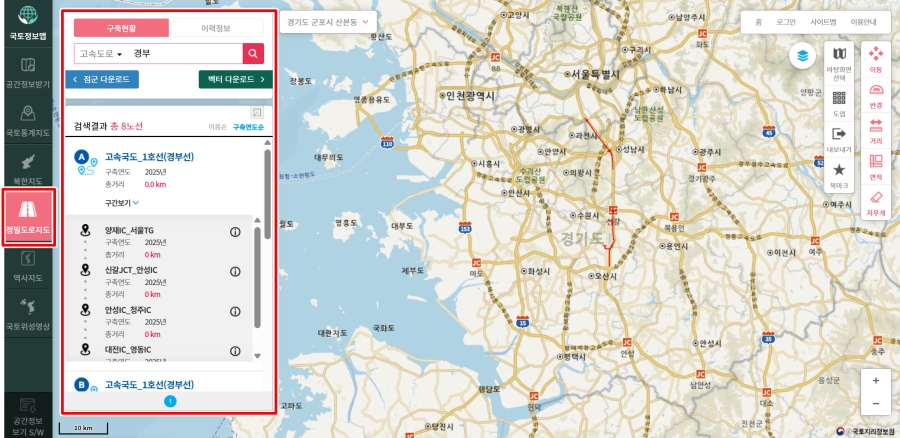The image size is (900, 438).
Task: Click the 내보내기 export tool
Action: point(839,141)
